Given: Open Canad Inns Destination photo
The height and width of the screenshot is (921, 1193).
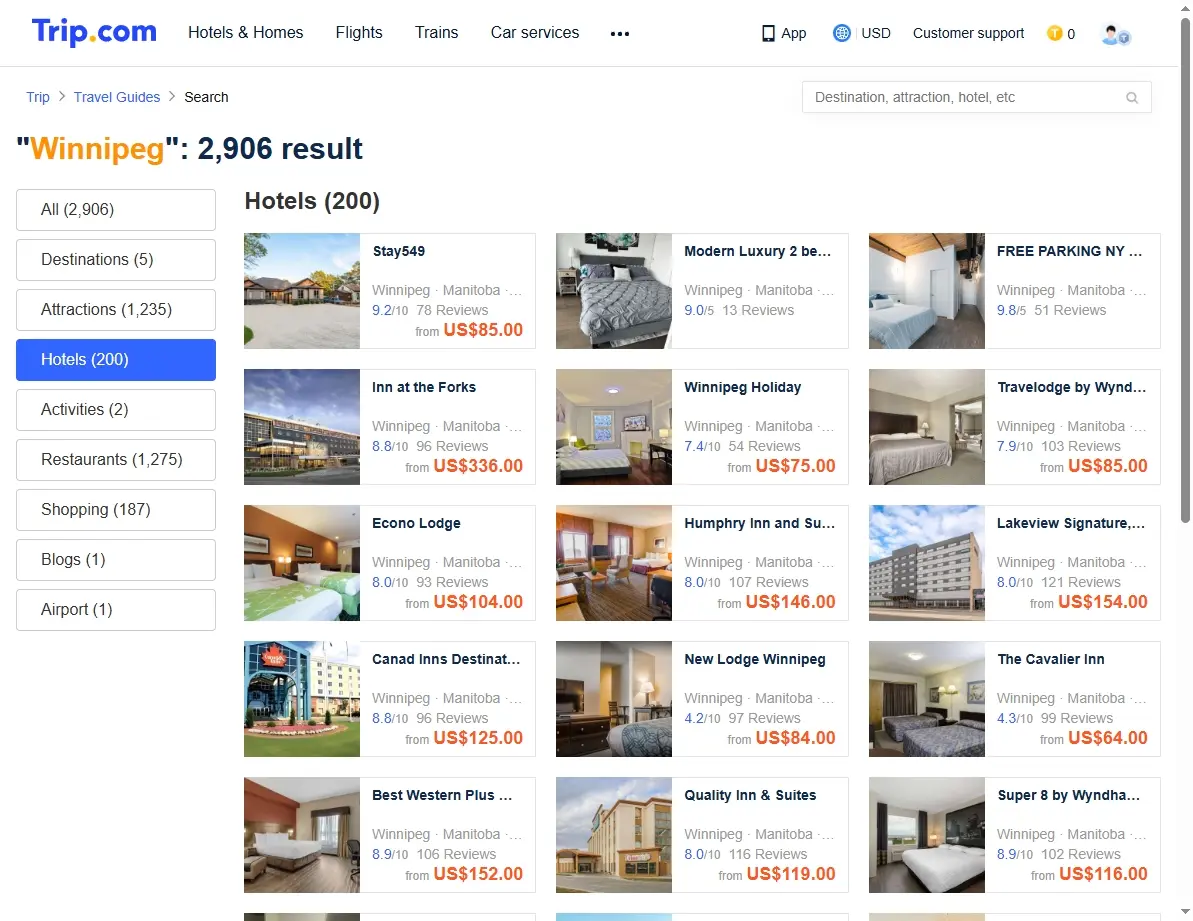Looking at the screenshot, I should pos(302,700).
